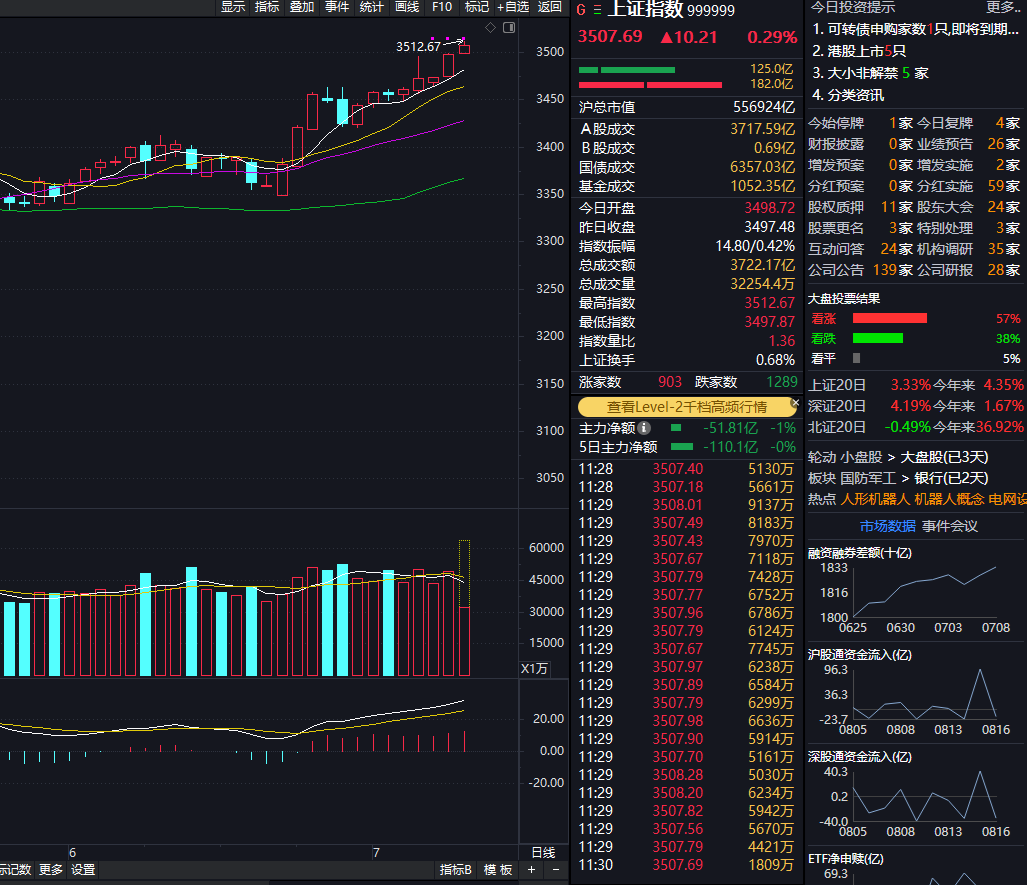The height and width of the screenshot is (885, 1027).
Task: Open the 人形机器人 hot topic link
Action: tap(875, 498)
